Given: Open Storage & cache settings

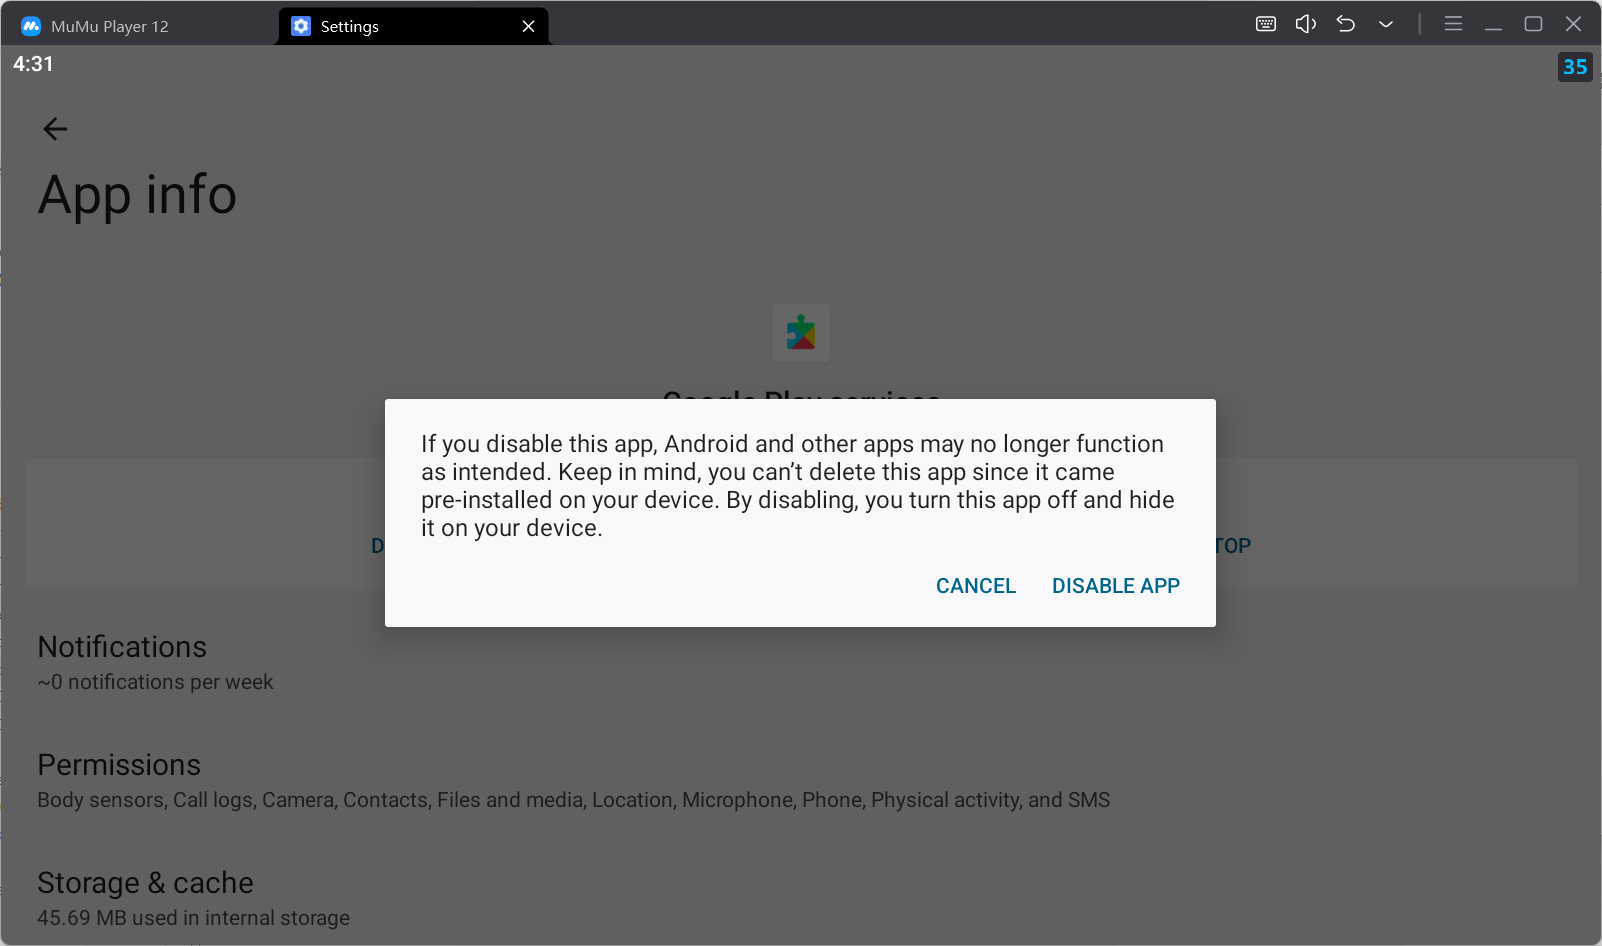Looking at the screenshot, I should pos(144,896).
